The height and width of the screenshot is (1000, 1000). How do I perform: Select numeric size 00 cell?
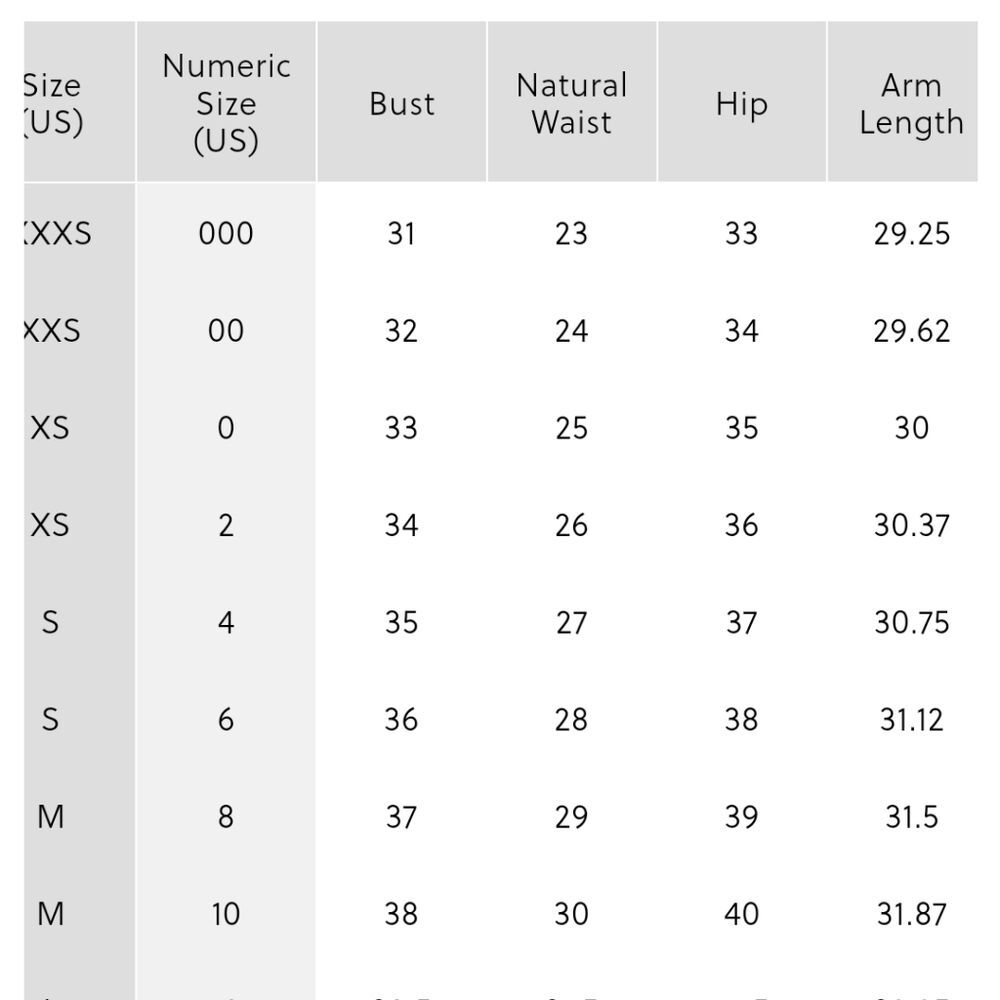[x=226, y=331]
